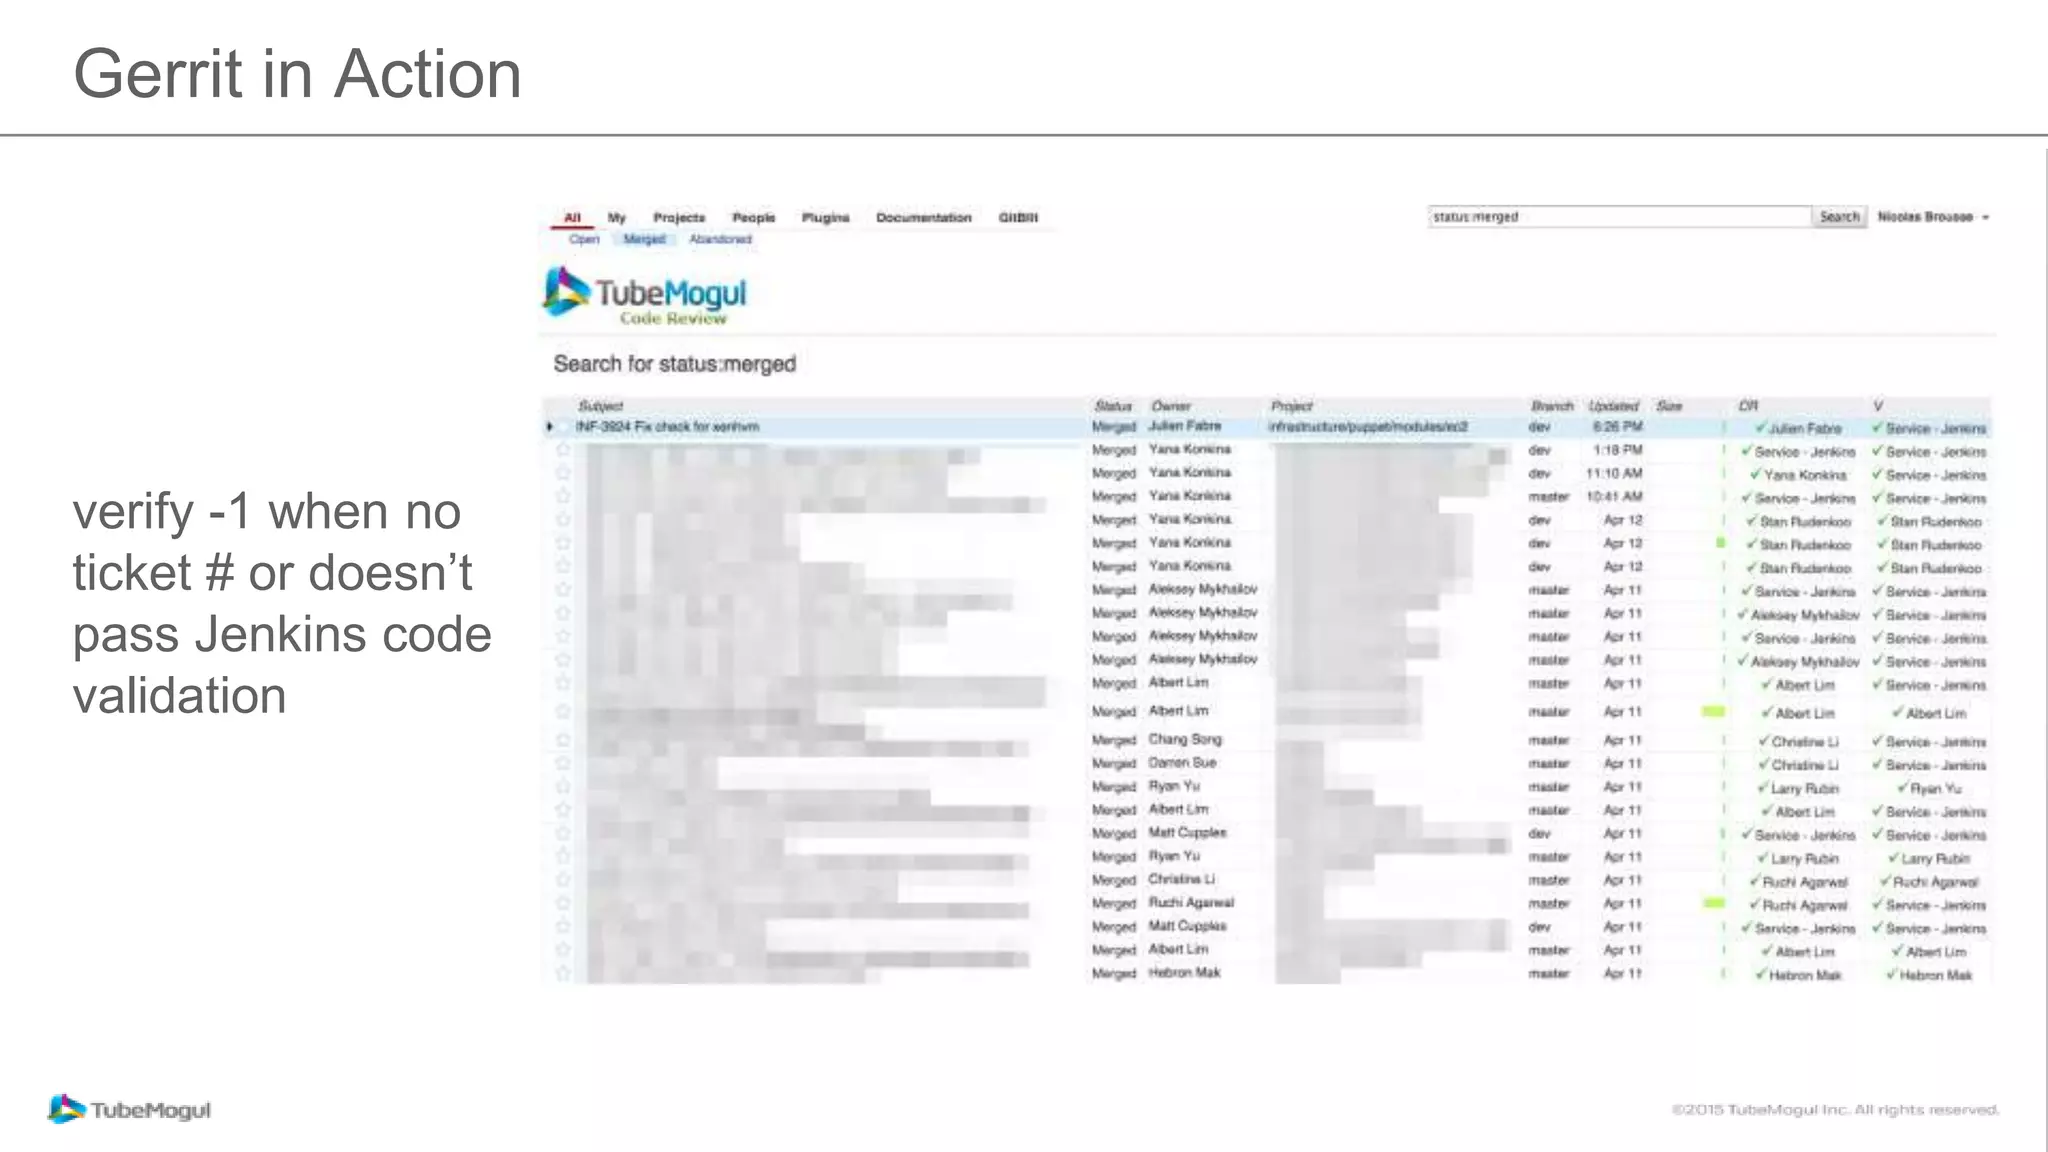The image size is (2048, 1152).
Task: Show Merged changes submenu link
Action: (644, 239)
